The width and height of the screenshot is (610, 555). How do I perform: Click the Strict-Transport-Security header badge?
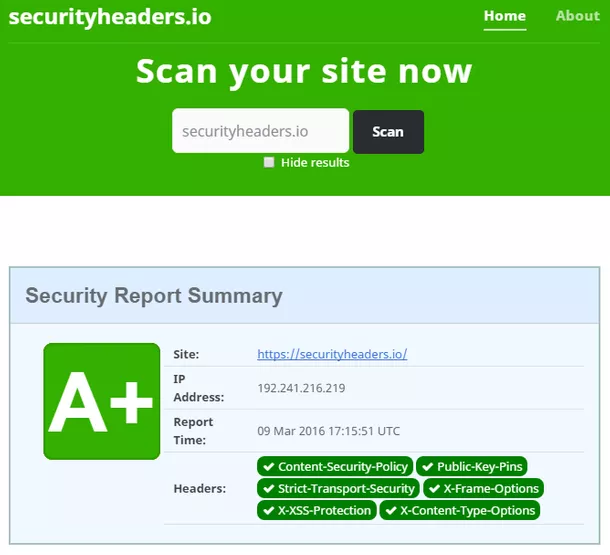pyautogui.click(x=338, y=489)
